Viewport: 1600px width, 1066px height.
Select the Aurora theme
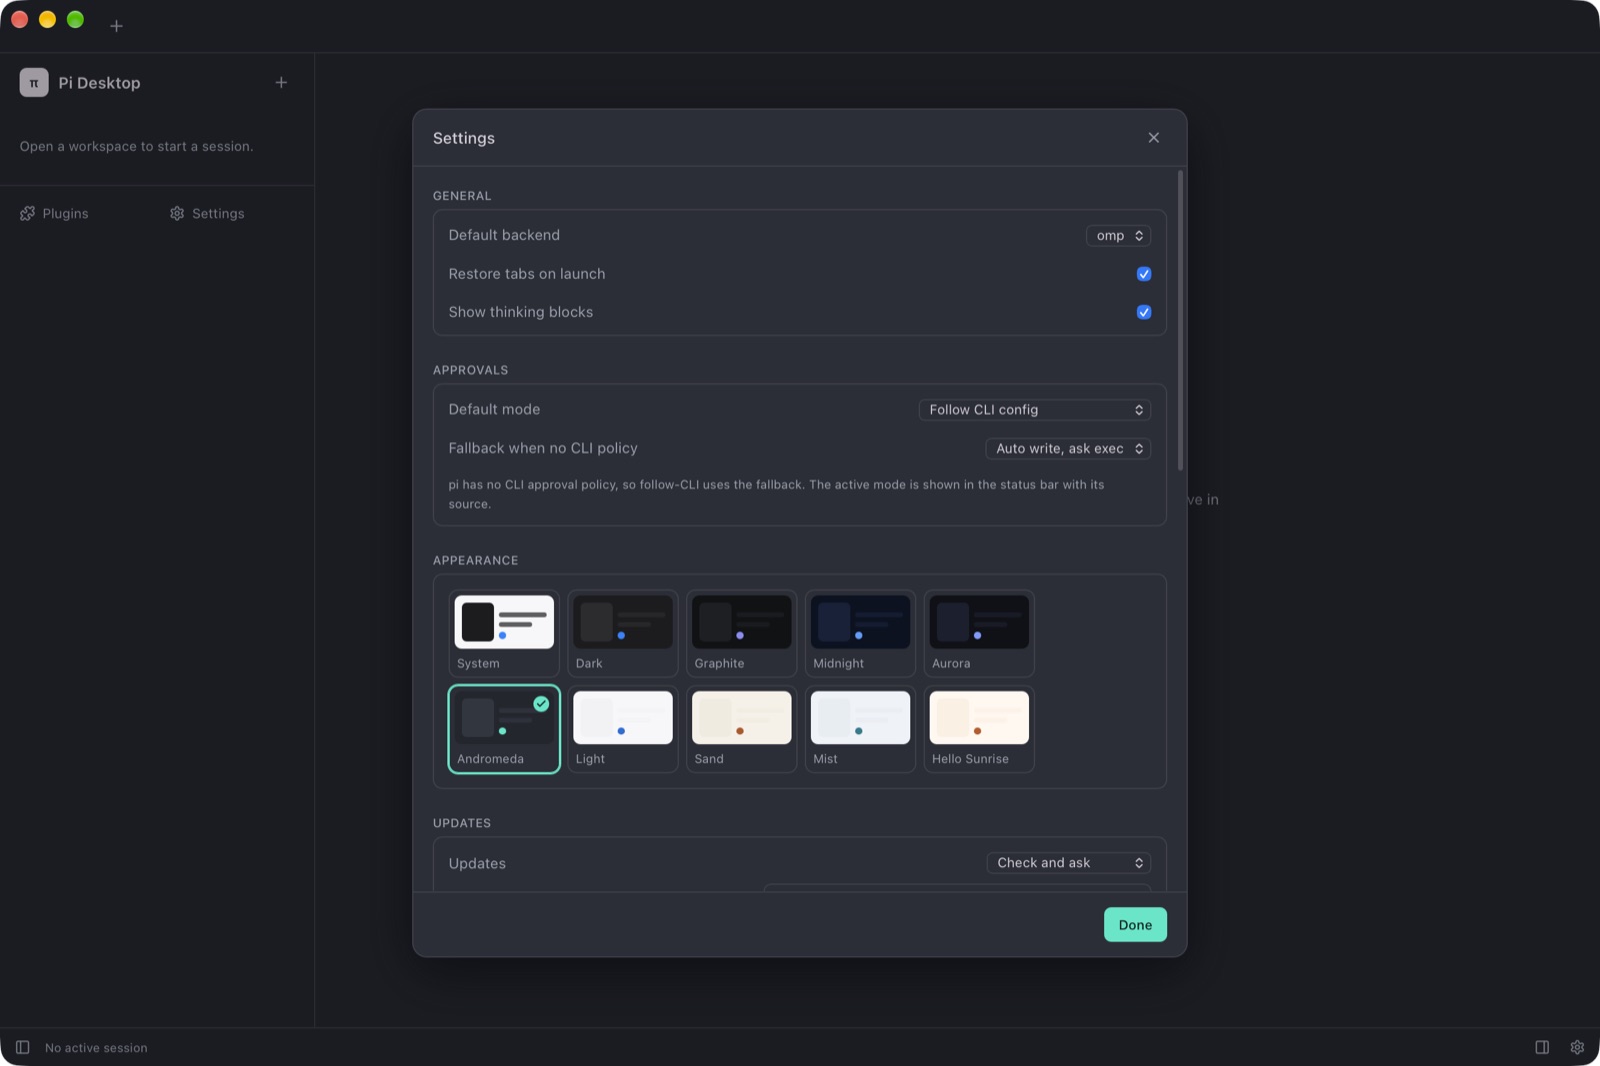(x=979, y=633)
